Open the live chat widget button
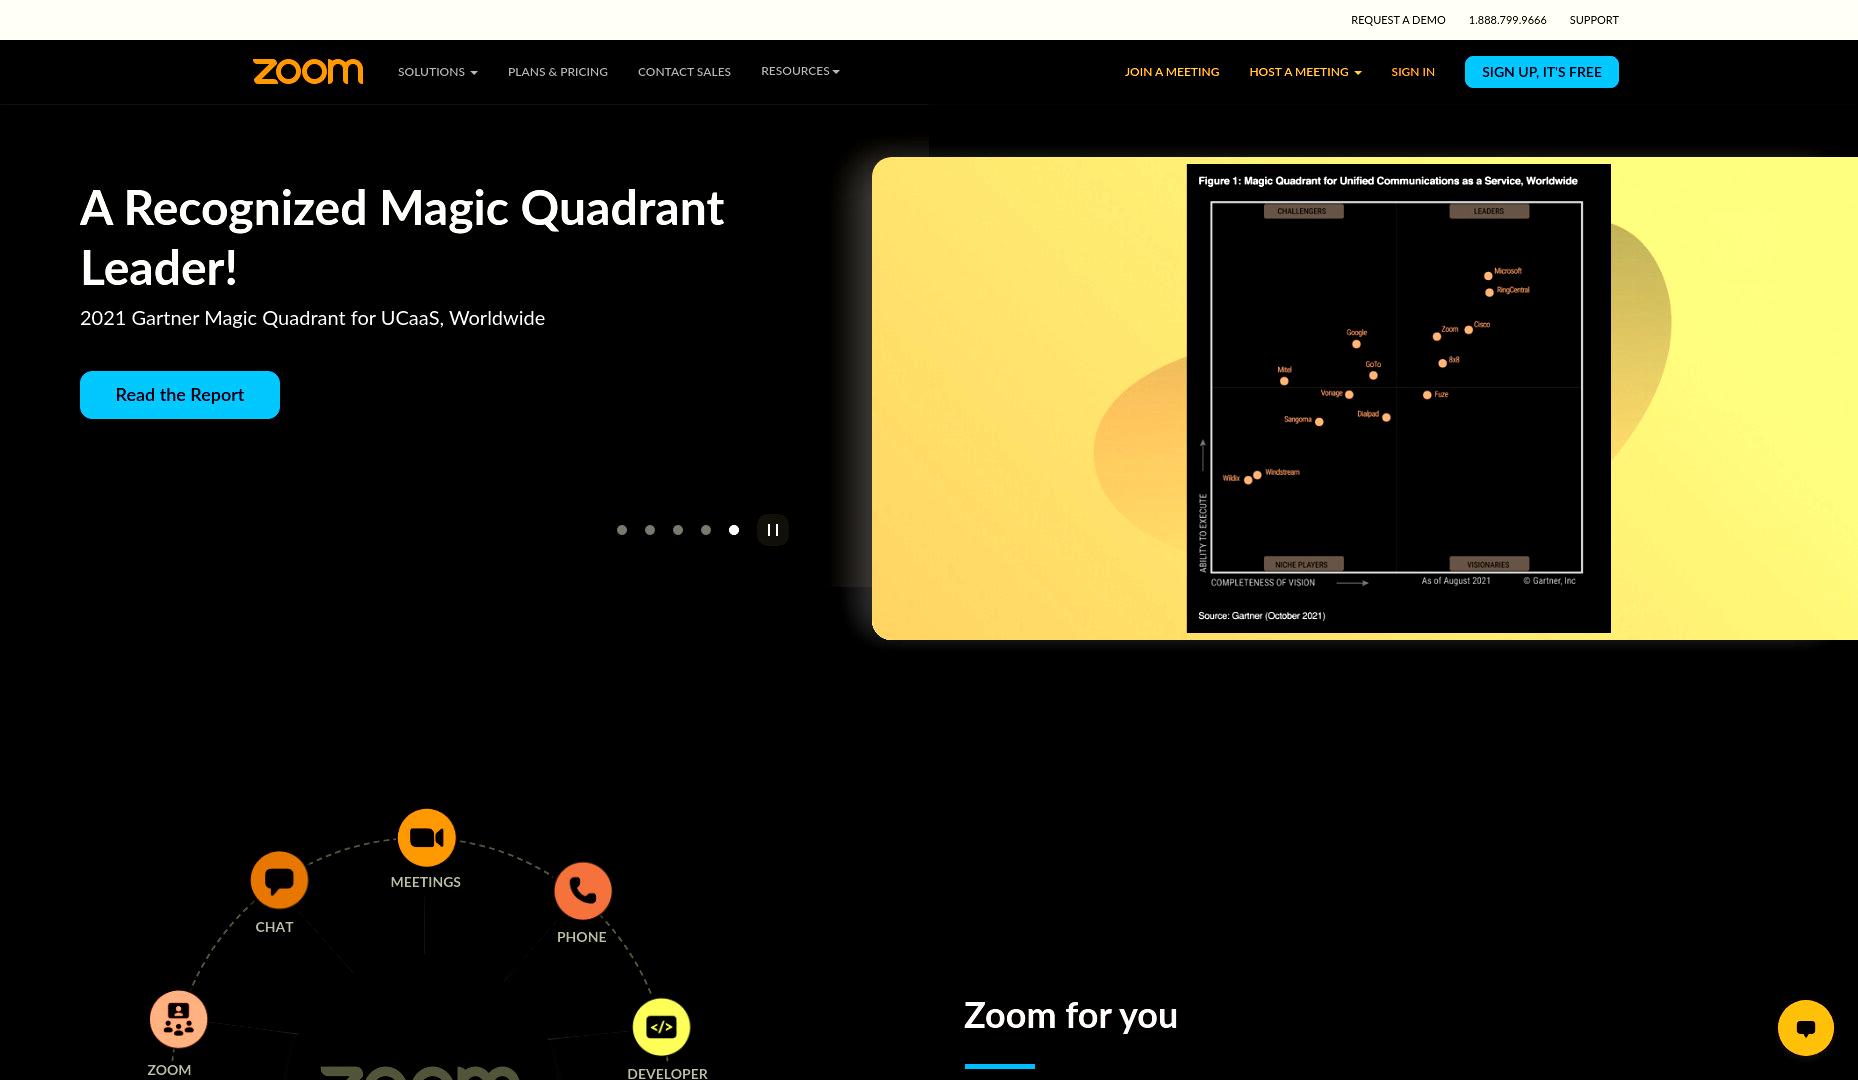The image size is (1858, 1080). (1806, 1028)
